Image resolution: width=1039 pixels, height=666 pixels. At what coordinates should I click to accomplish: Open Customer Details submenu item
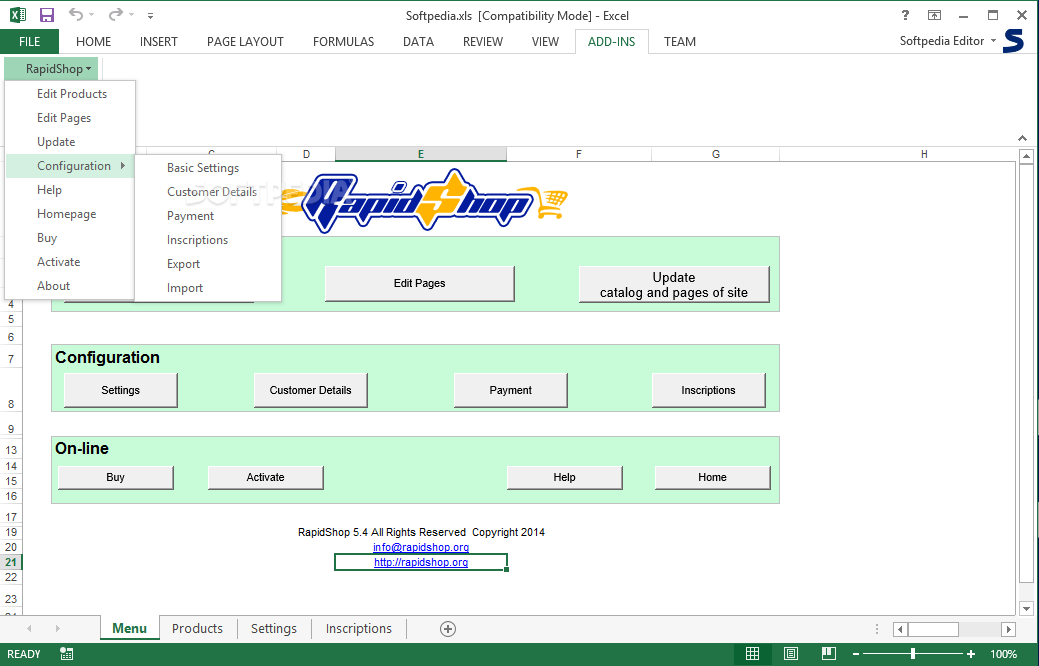coord(208,192)
